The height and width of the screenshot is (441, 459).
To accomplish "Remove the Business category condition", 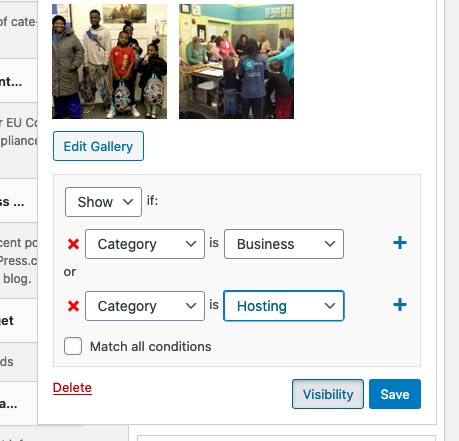I will 73,244.
